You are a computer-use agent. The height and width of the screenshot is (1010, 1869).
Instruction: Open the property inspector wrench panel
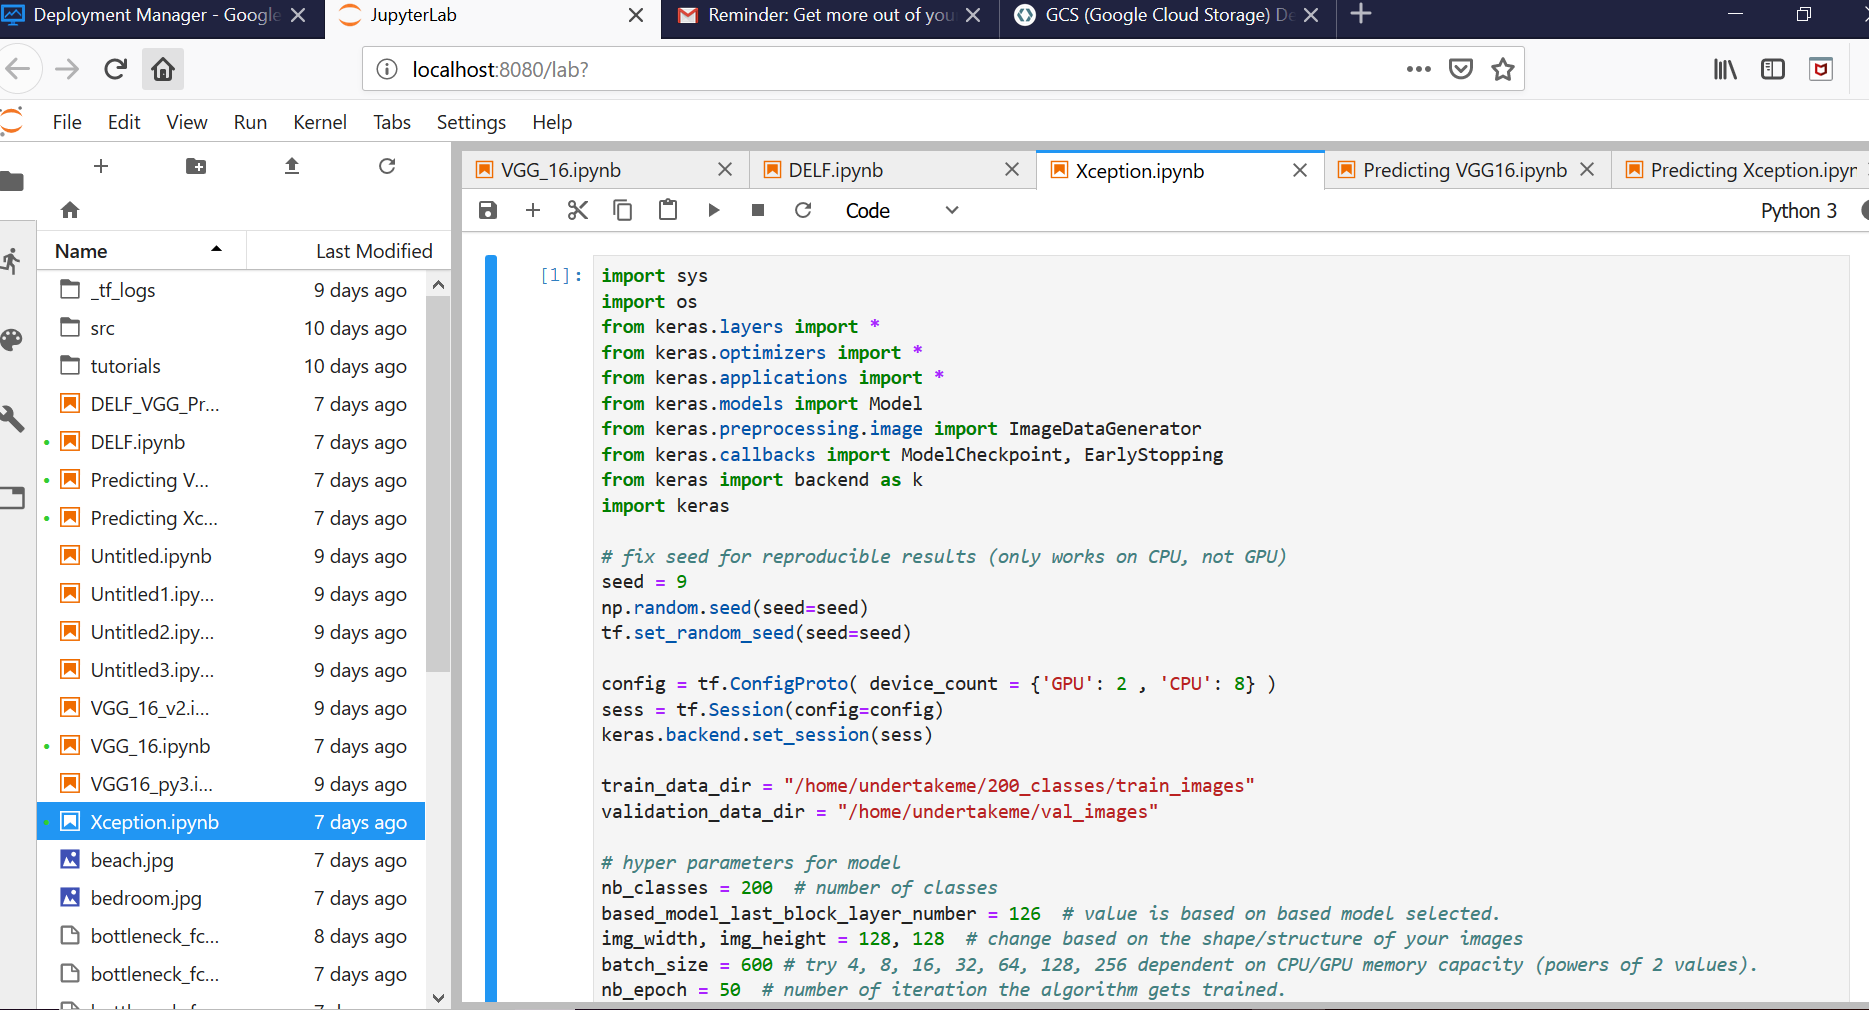tap(12, 419)
